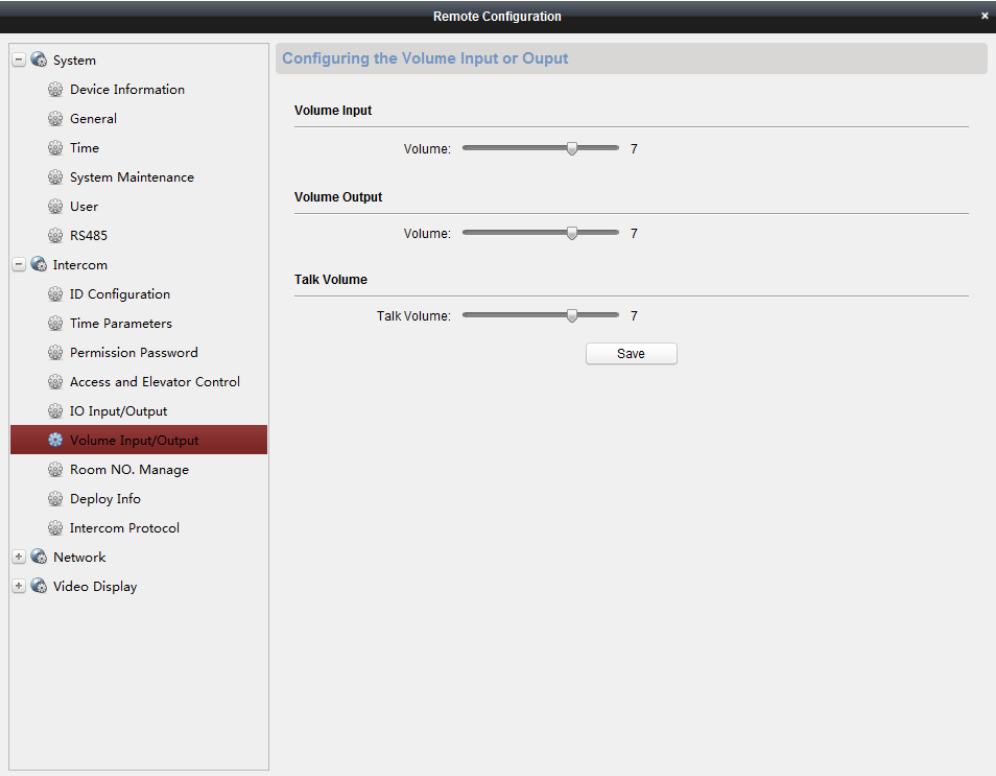Click the gear icon beside Room NO. Manage
The image size is (996, 776).
[x=55, y=469]
